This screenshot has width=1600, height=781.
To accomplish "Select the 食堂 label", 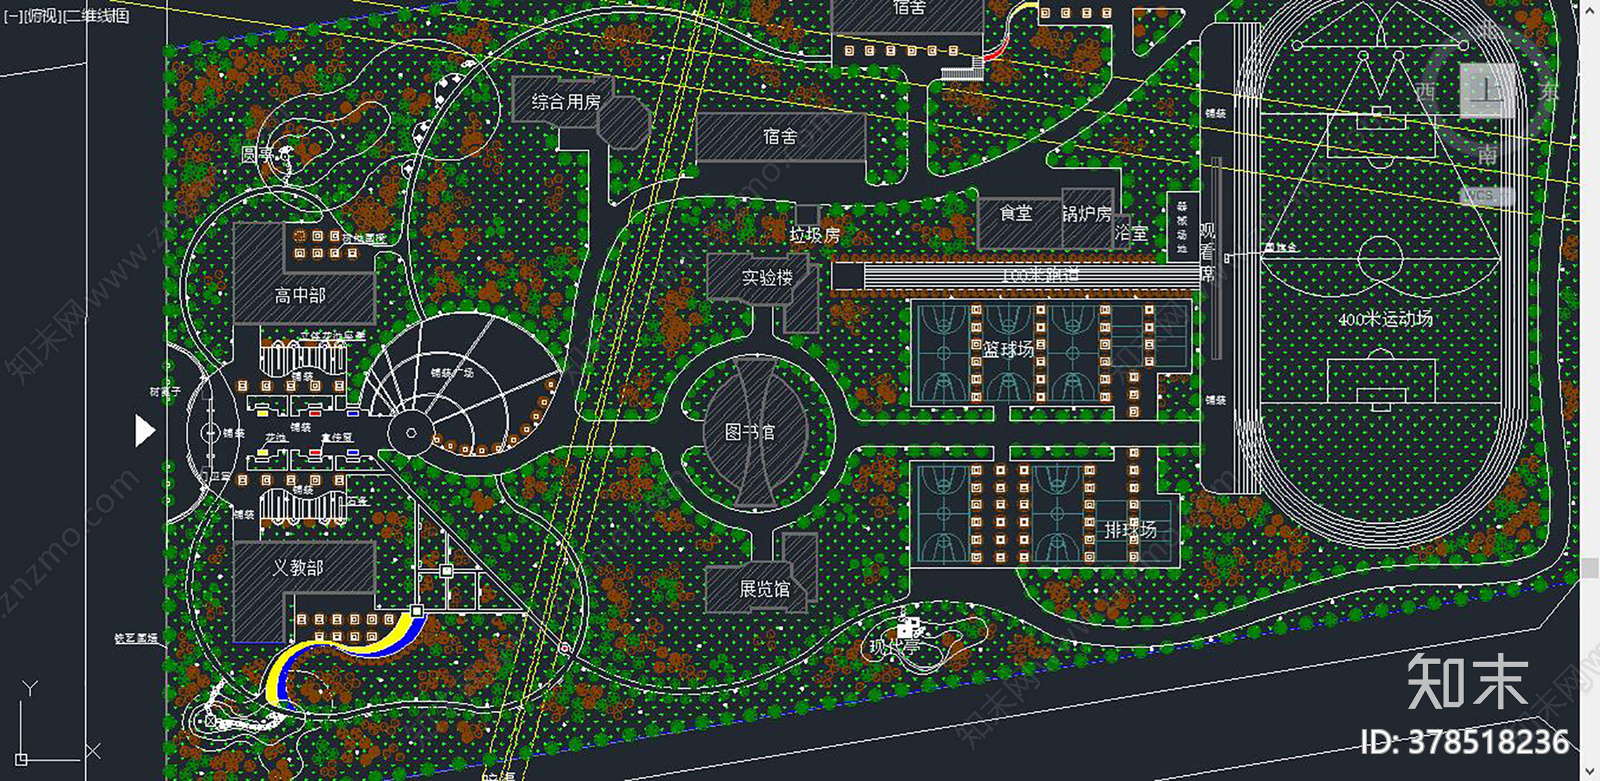I will pos(1016,213).
